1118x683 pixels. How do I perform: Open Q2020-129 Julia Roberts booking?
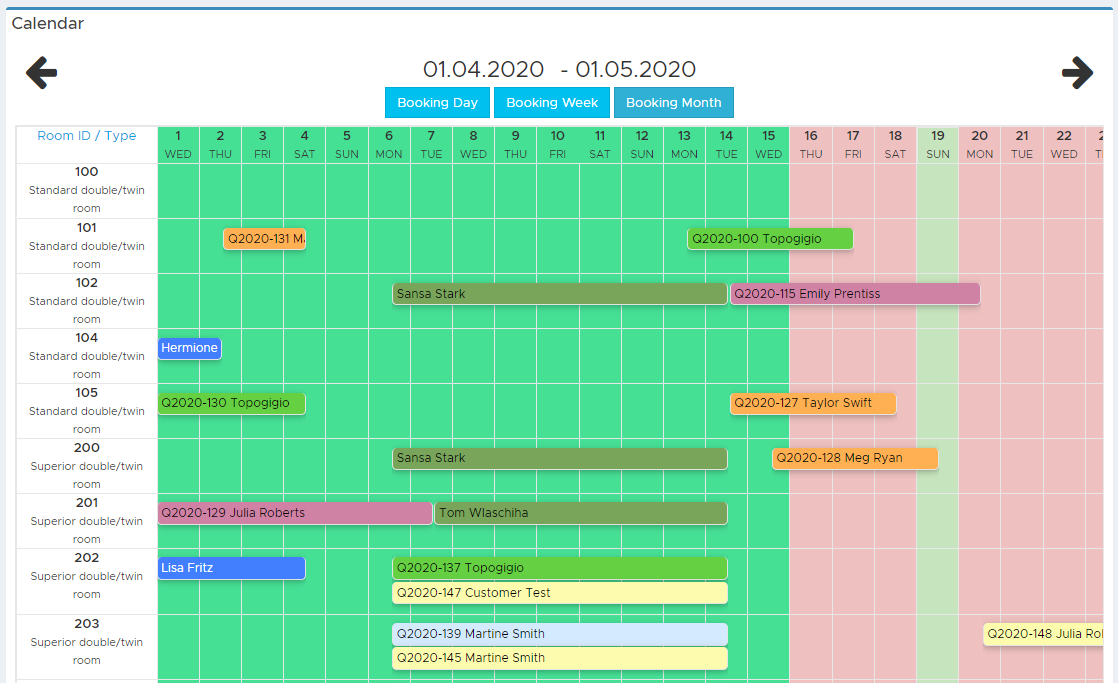coord(295,513)
